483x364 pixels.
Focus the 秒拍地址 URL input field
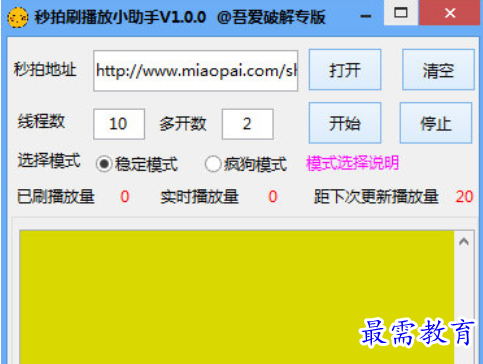[196, 71]
